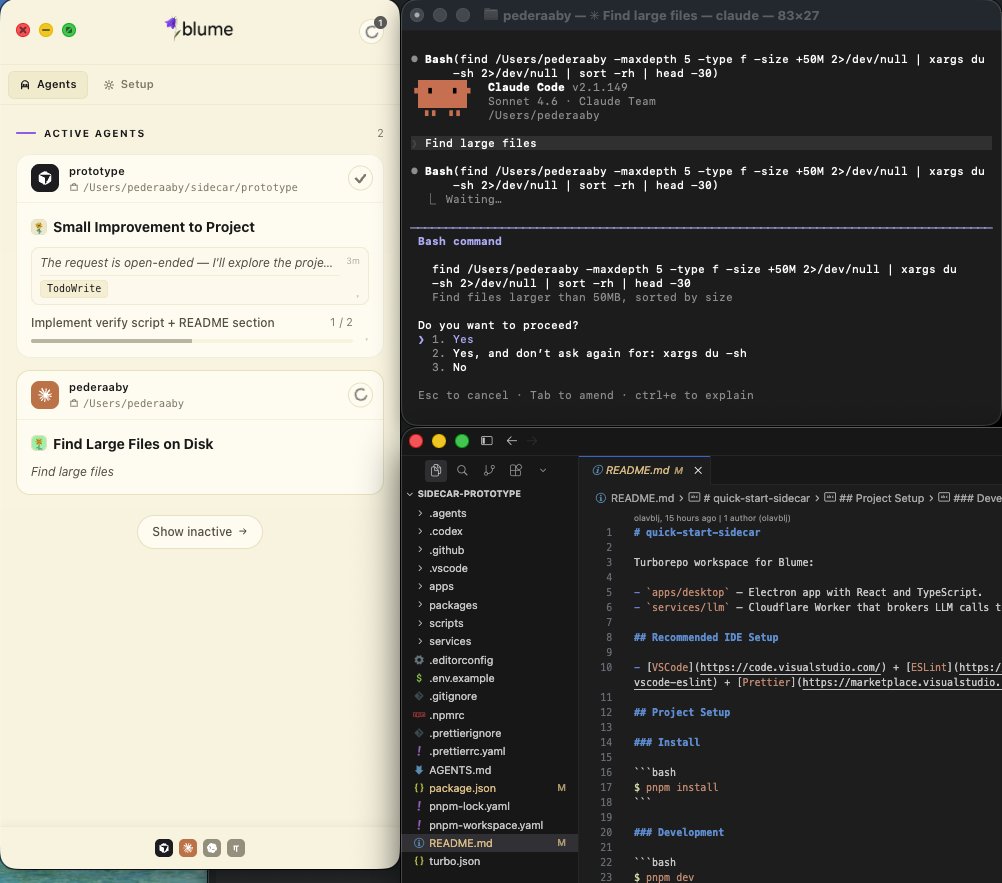Click the back navigation arrow in VS Code

pos(512,441)
